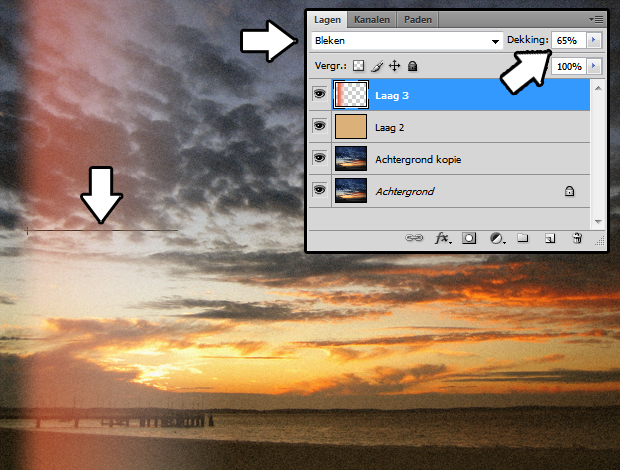This screenshot has width=620, height=470.
Task: Click the Dekking 65% input field
Action: 567,41
